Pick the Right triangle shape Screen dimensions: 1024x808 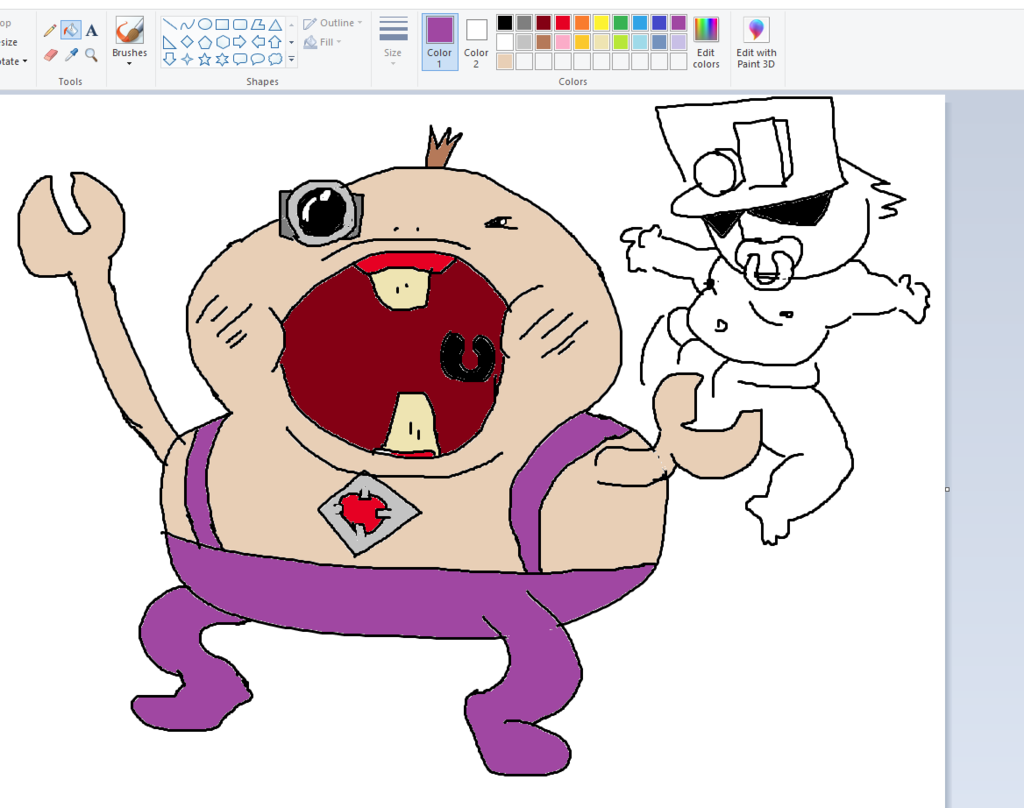[x=170, y=42]
